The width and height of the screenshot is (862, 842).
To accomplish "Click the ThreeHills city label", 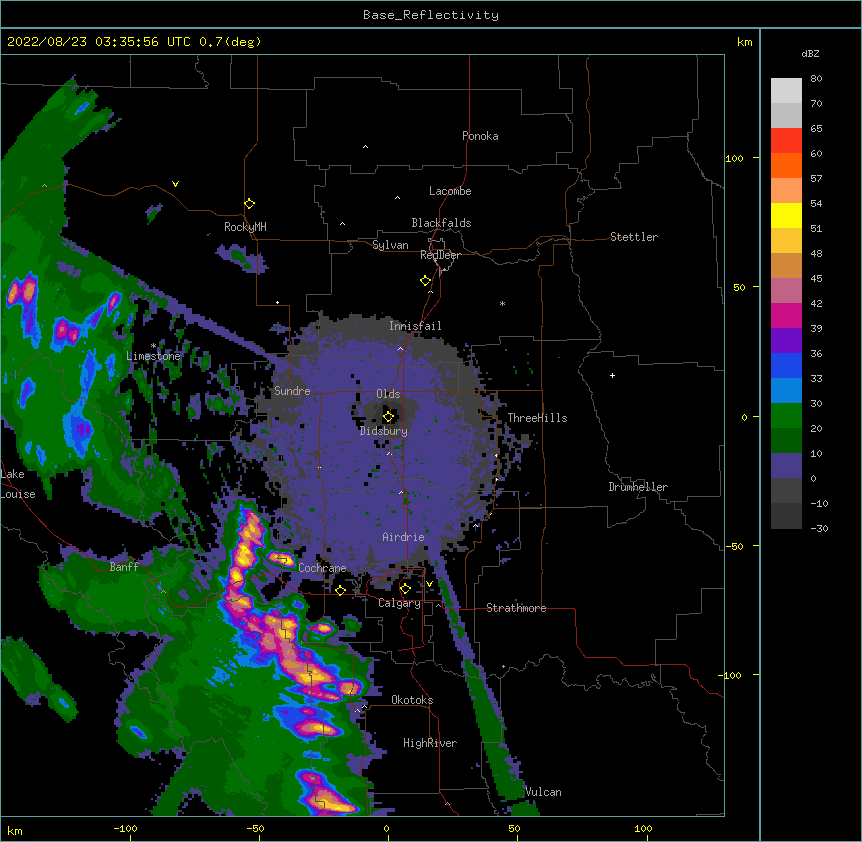I will (537, 418).
